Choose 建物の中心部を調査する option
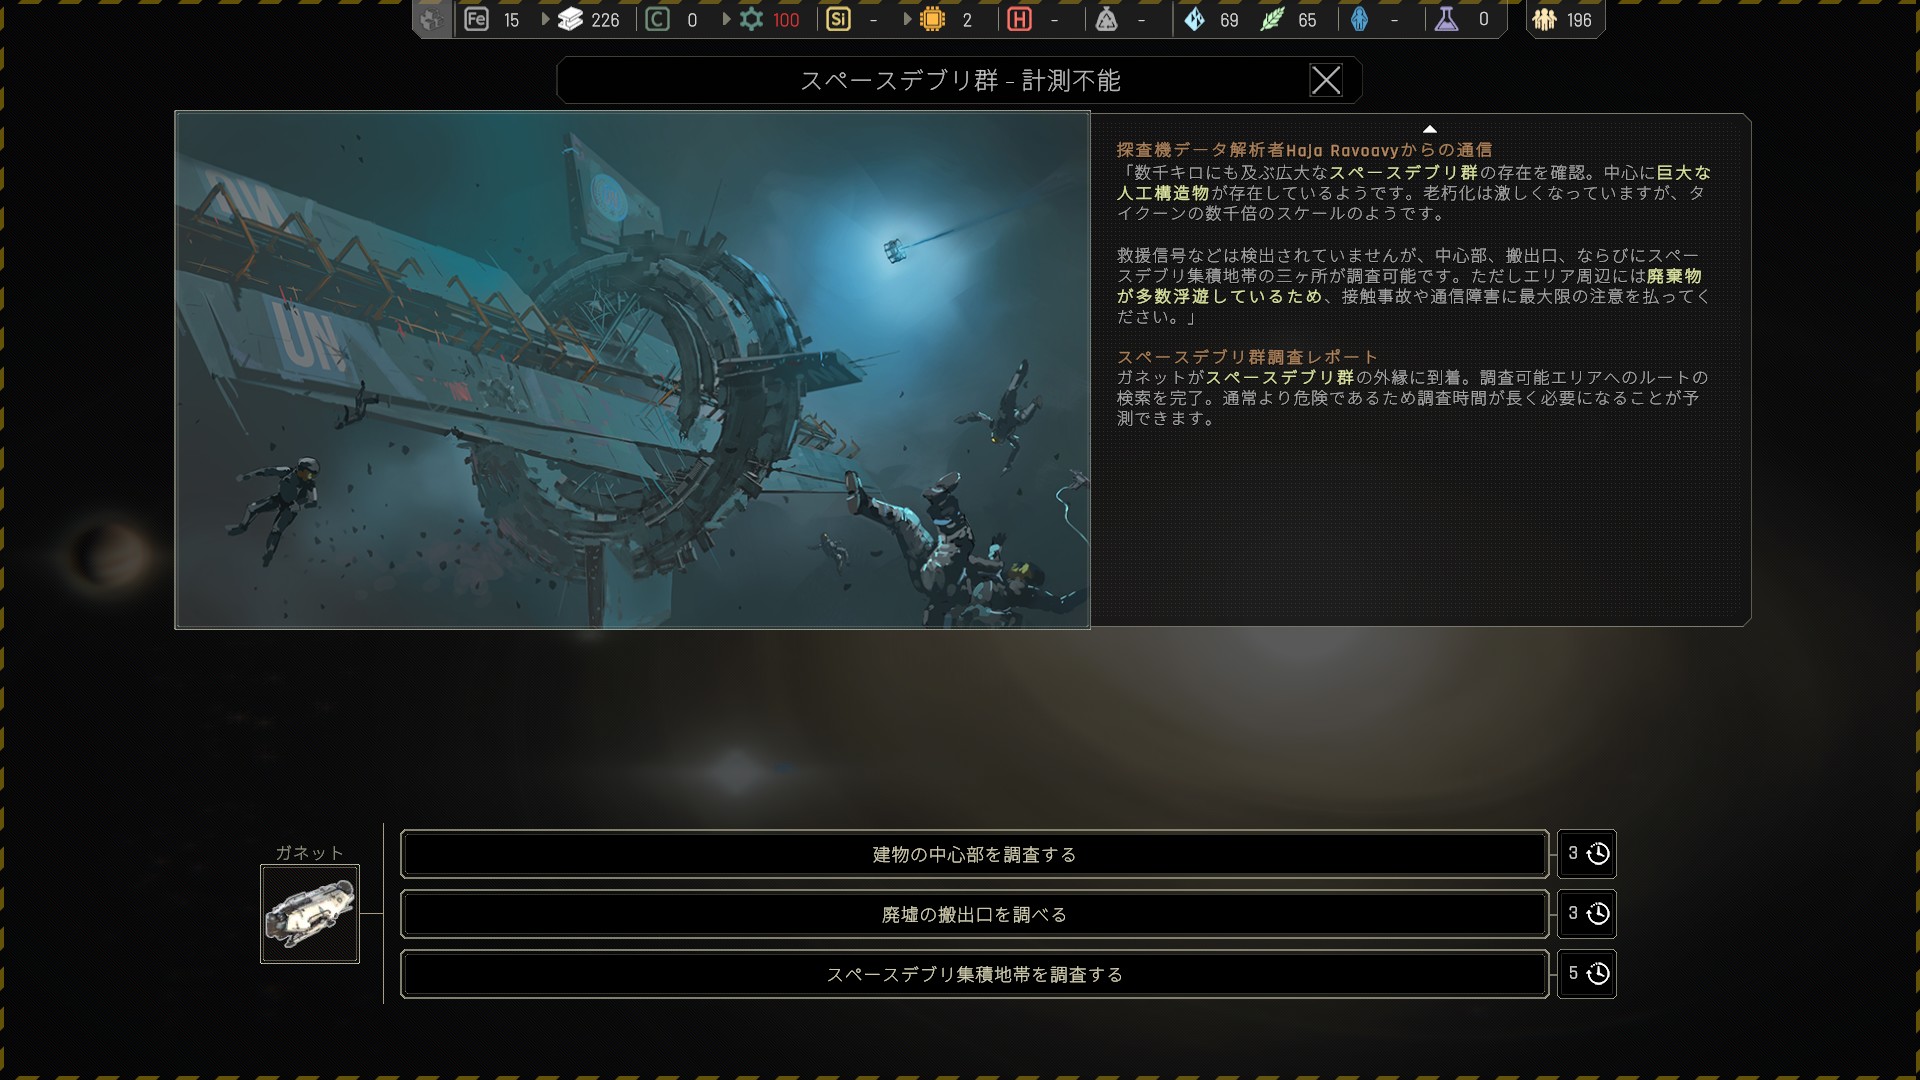1920x1080 pixels. coord(974,854)
